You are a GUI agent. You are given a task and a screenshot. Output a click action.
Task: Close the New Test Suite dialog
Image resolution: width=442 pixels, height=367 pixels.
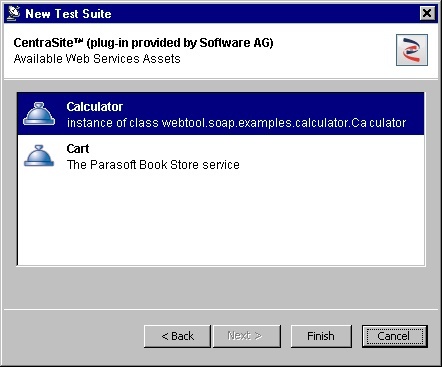click(x=427, y=14)
